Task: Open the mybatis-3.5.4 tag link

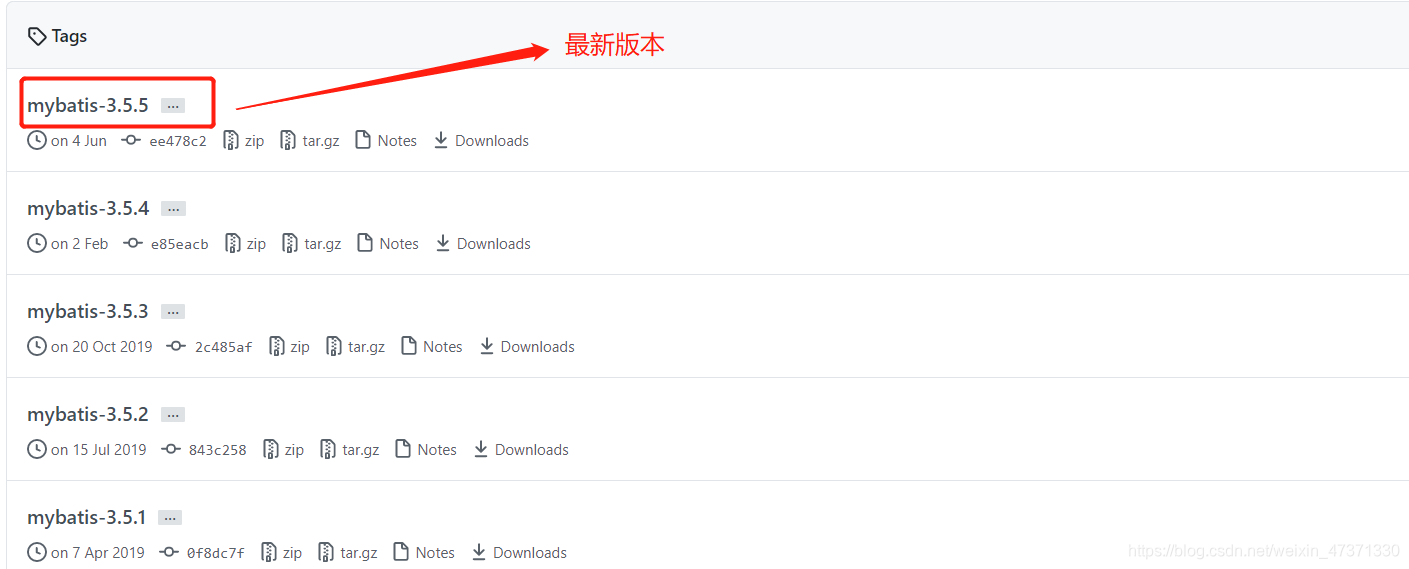Action: 88,208
